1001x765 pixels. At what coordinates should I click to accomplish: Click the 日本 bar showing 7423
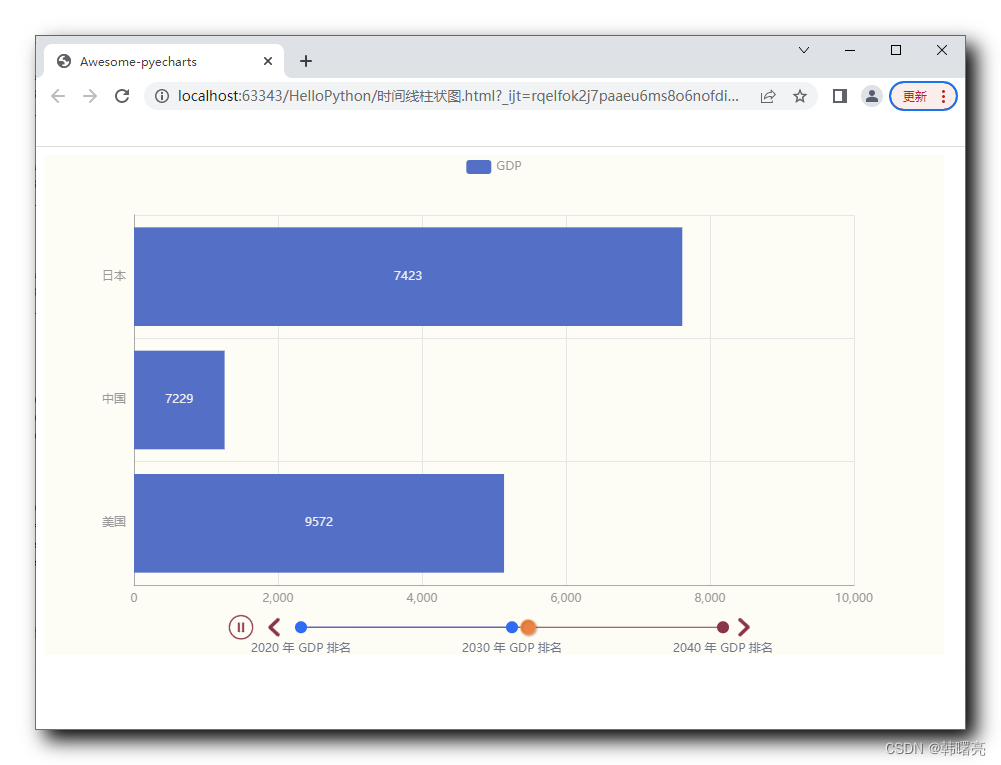pyautogui.click(x=407, y=276)
